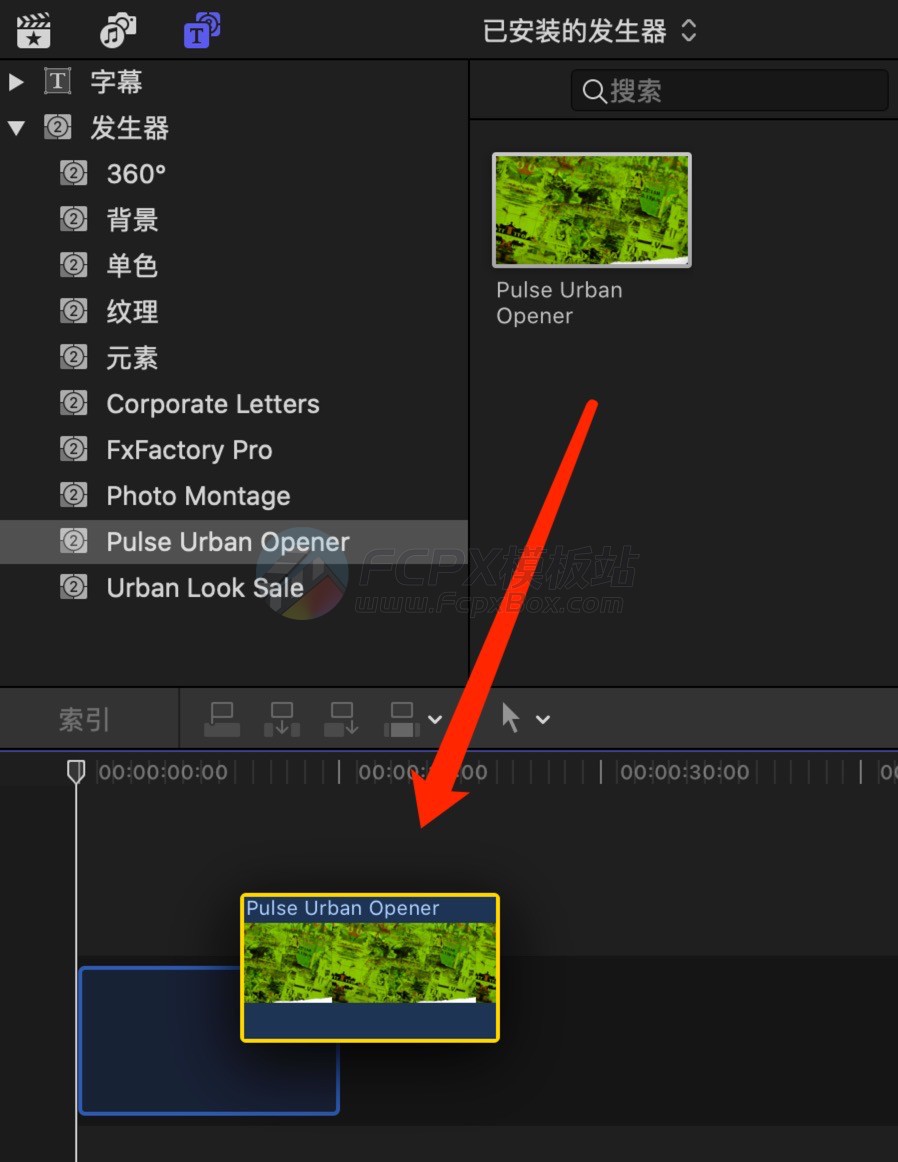
Task: Click the generator icon beside 元素
Action: coord(73,358)
